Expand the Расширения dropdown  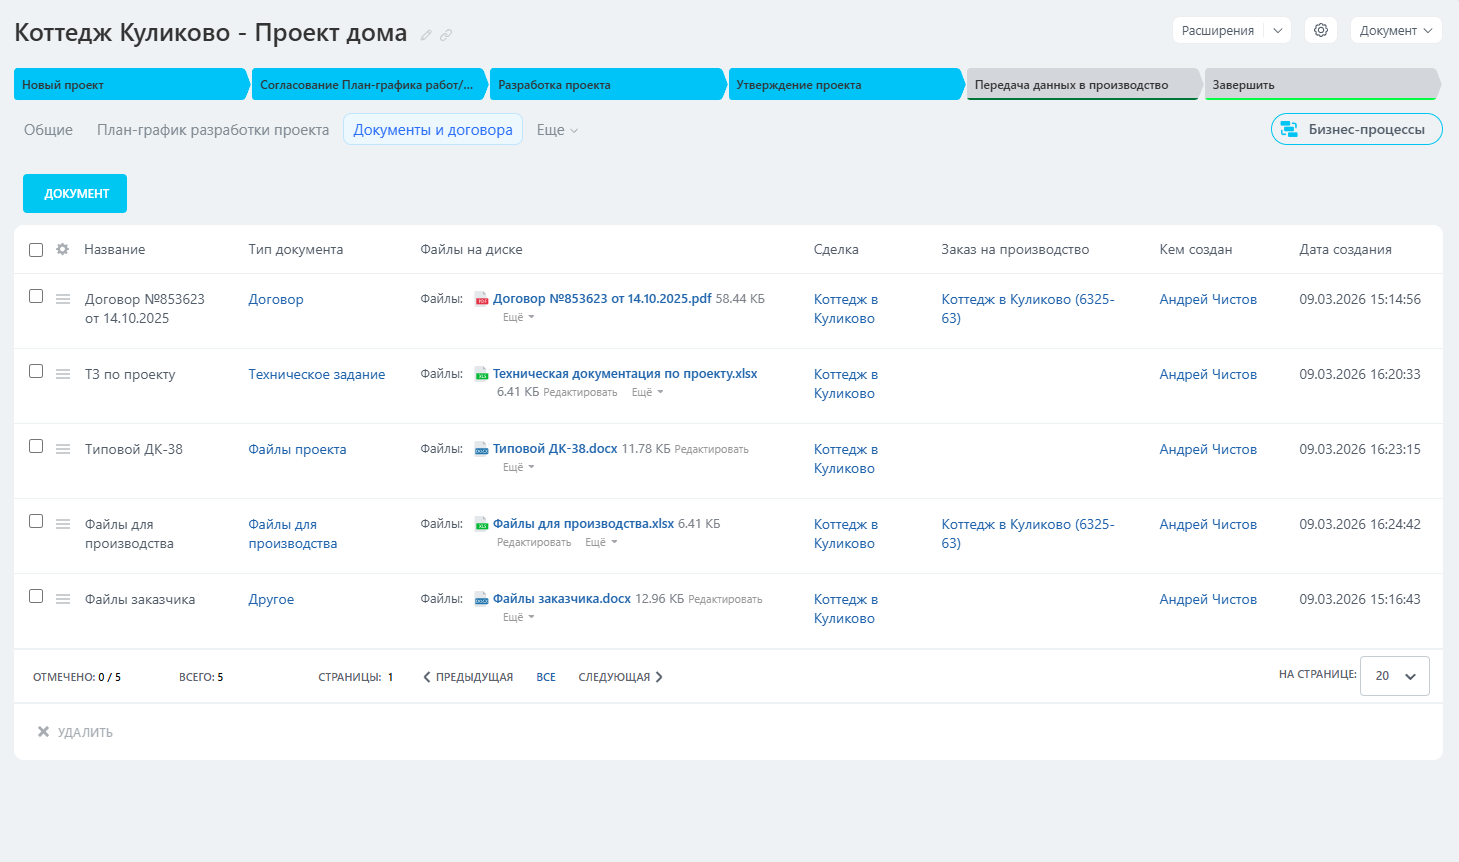tap(1277, 30)
